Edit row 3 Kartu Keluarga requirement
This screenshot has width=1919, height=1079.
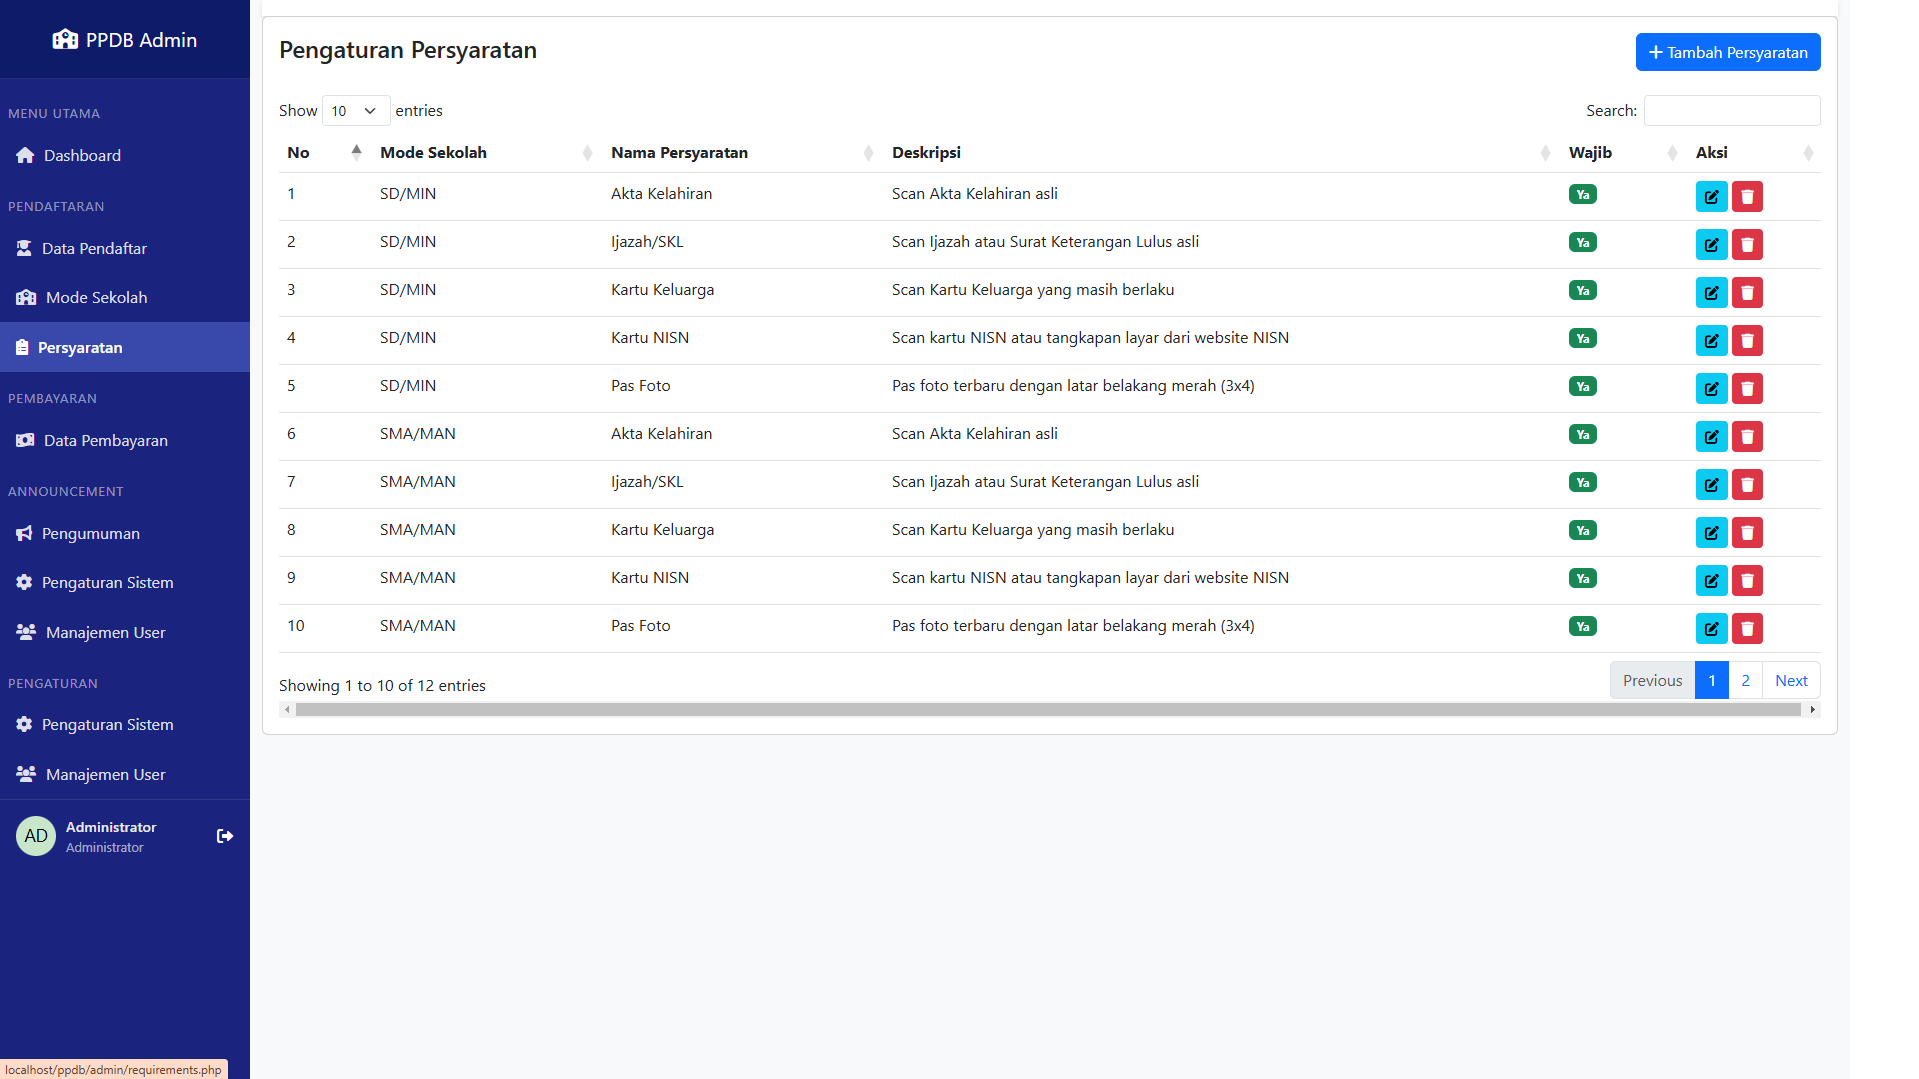pos(1711,293)
